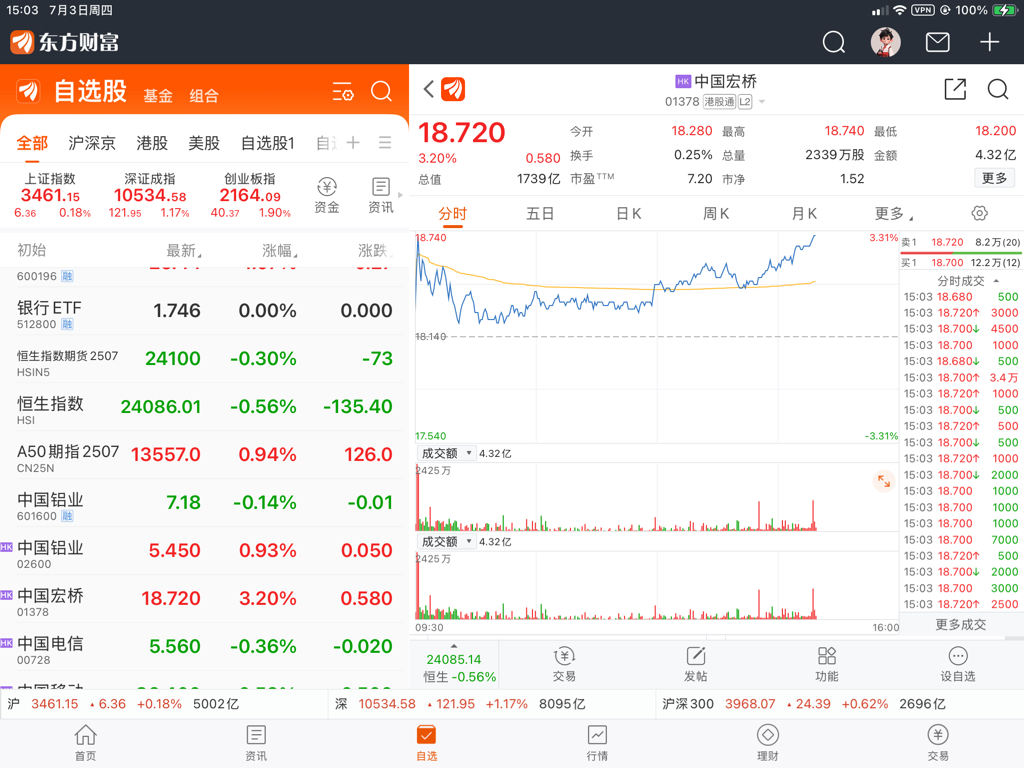Image resolution: width=1024 pixels, height=768 pixels.
Task: Change second 成交额 indicator dropdown
Action: (x=447, y=542)
